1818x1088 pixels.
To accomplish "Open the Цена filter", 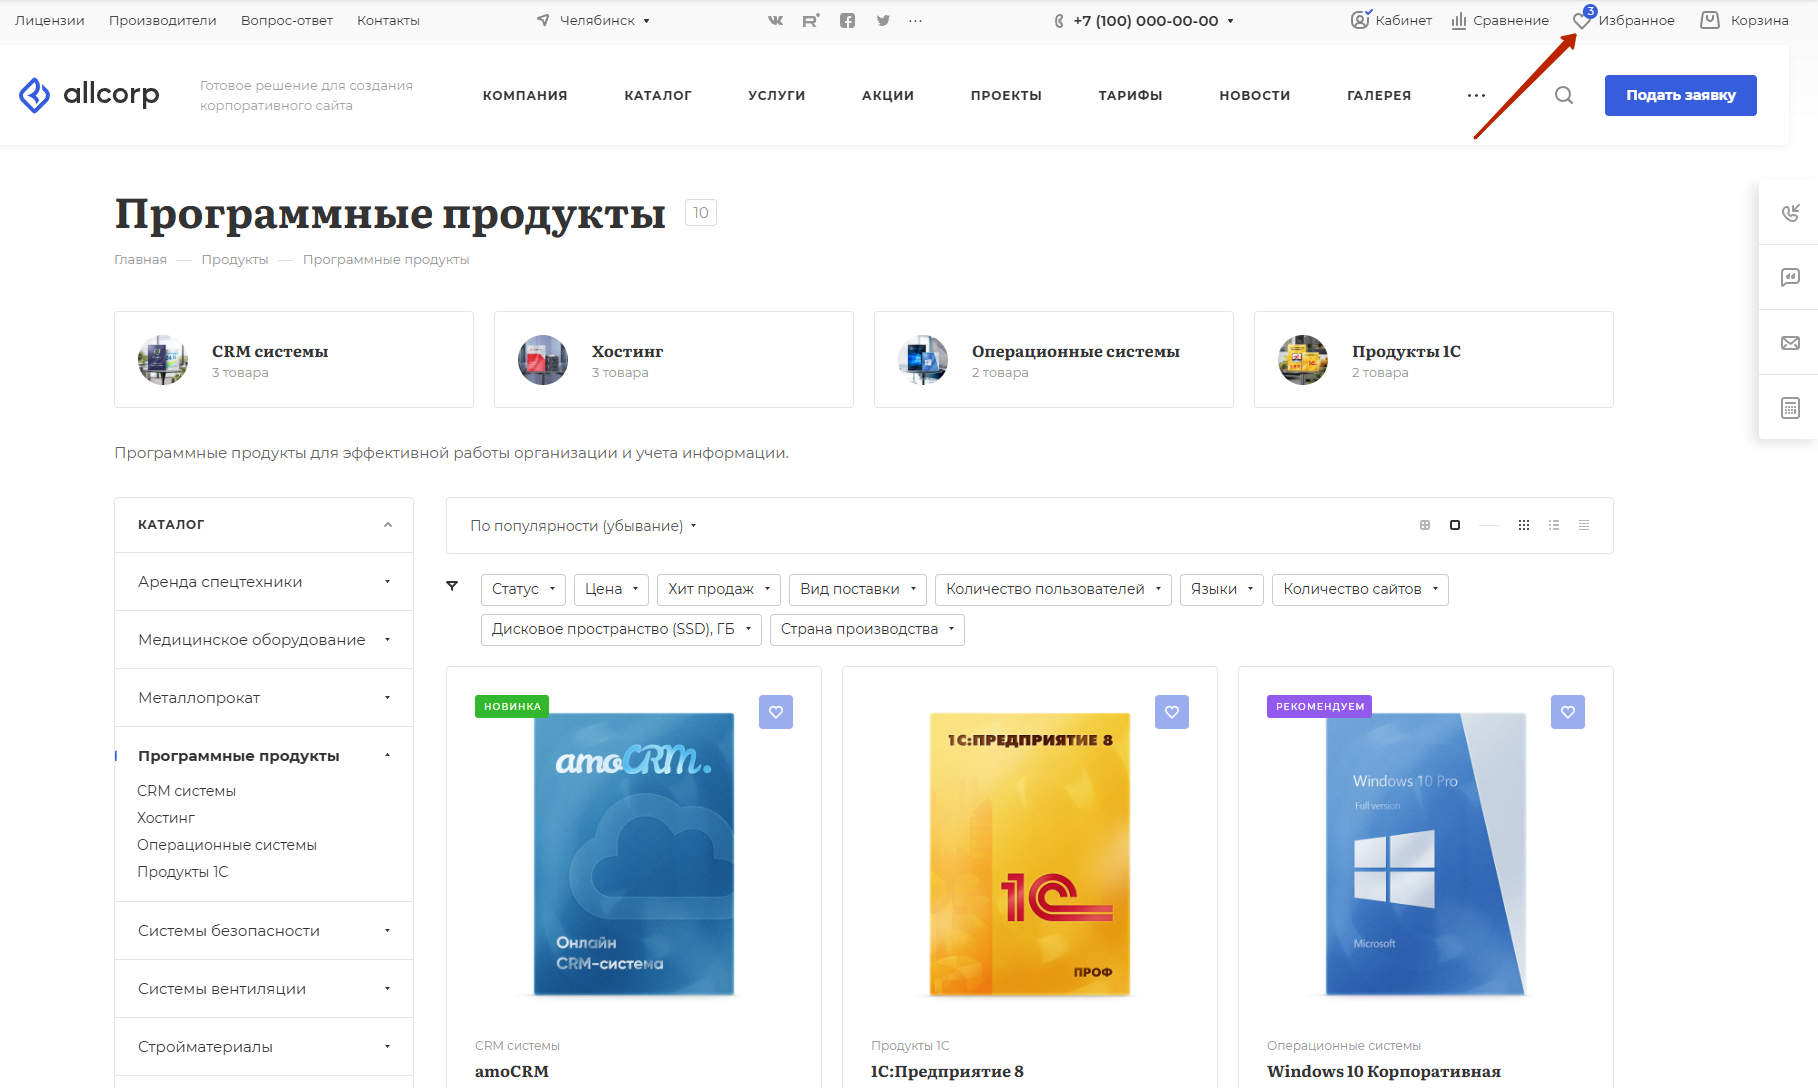I will point(611,589).
